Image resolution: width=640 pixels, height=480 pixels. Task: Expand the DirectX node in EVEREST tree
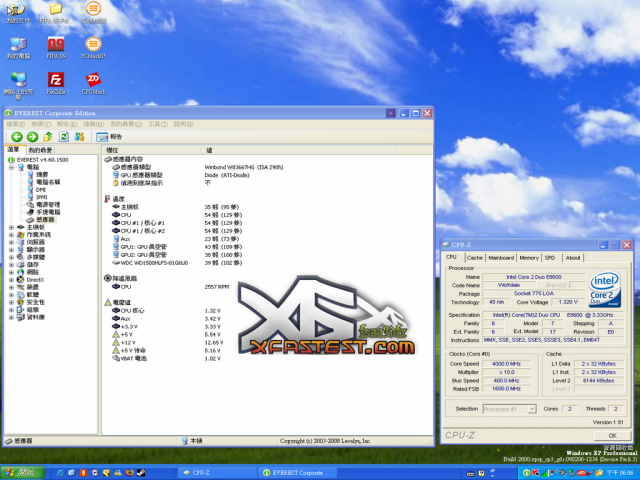pyautogui.click(x=11, y=280)
